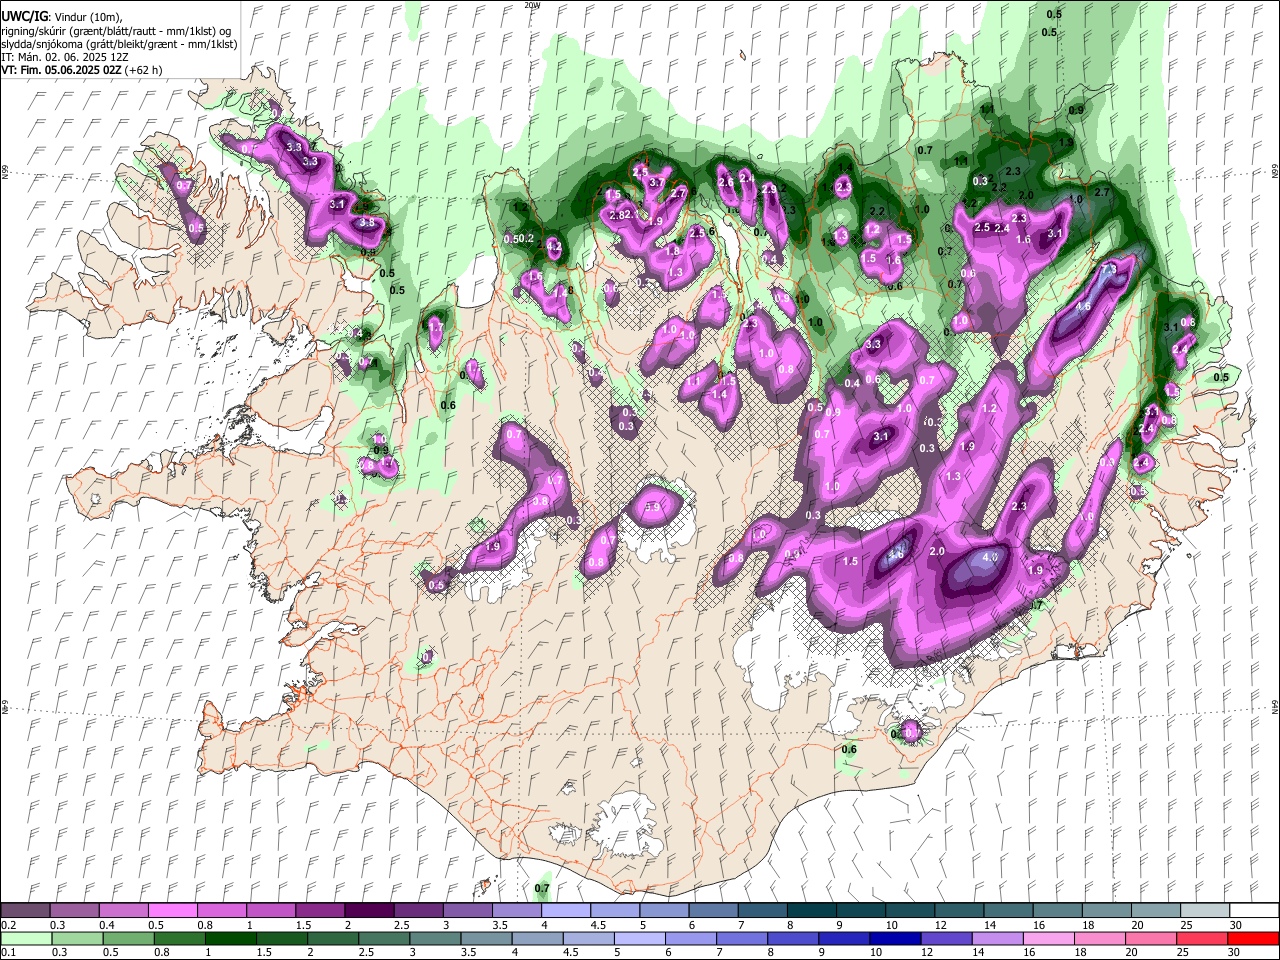
Task: Click the '0.2' label in the snow legend
Action: (8, 925)
